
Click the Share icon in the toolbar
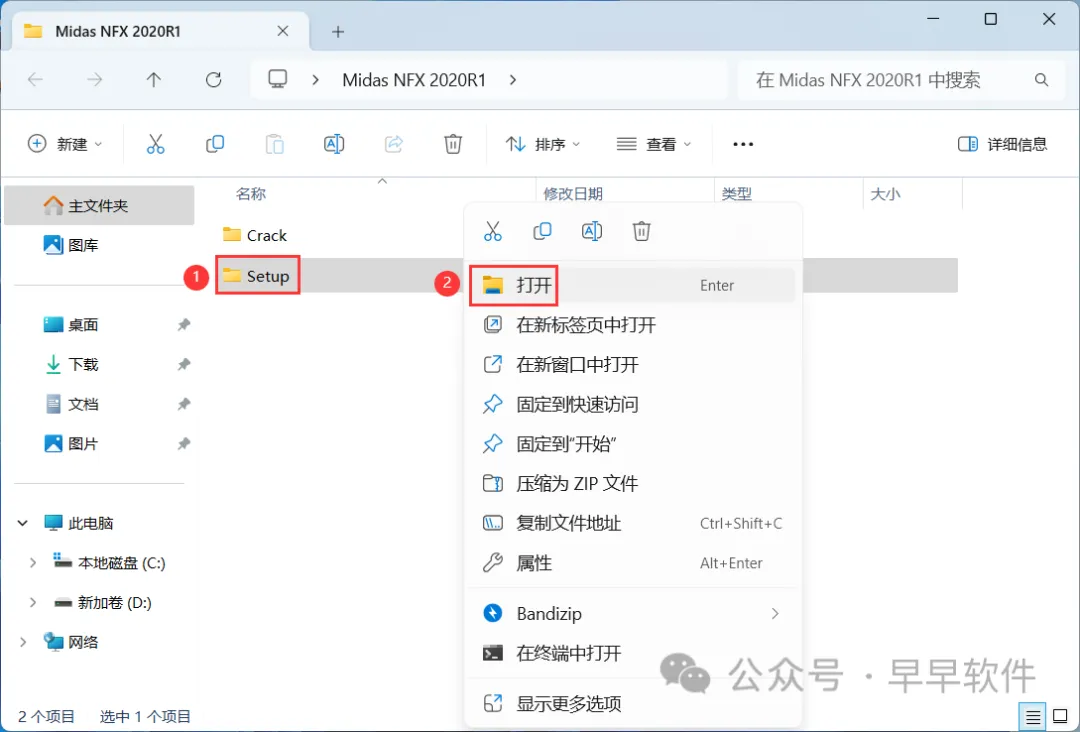[x=393, y=144]
